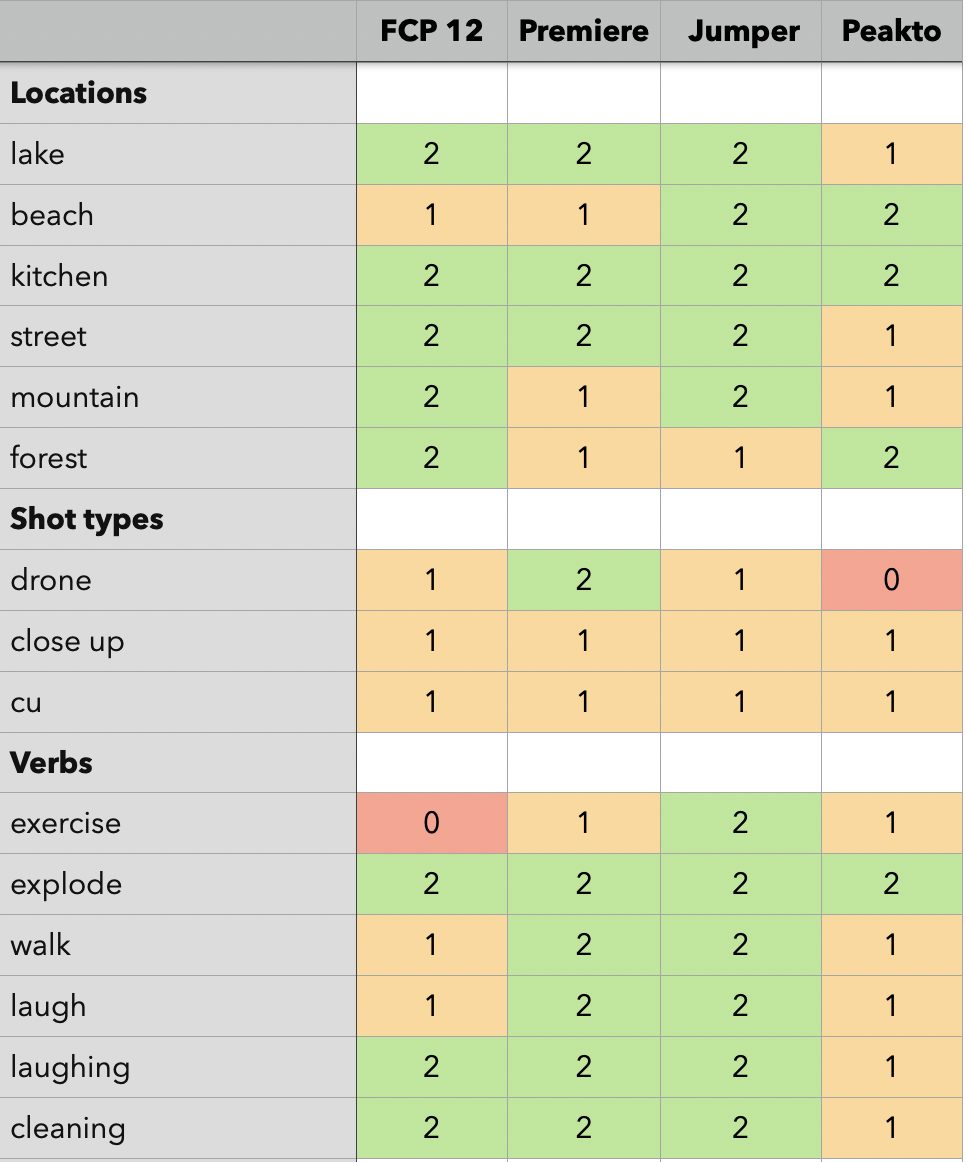Select the Premiere column header cell
This screenshot has width=966, height=1162.
(584, 31)
